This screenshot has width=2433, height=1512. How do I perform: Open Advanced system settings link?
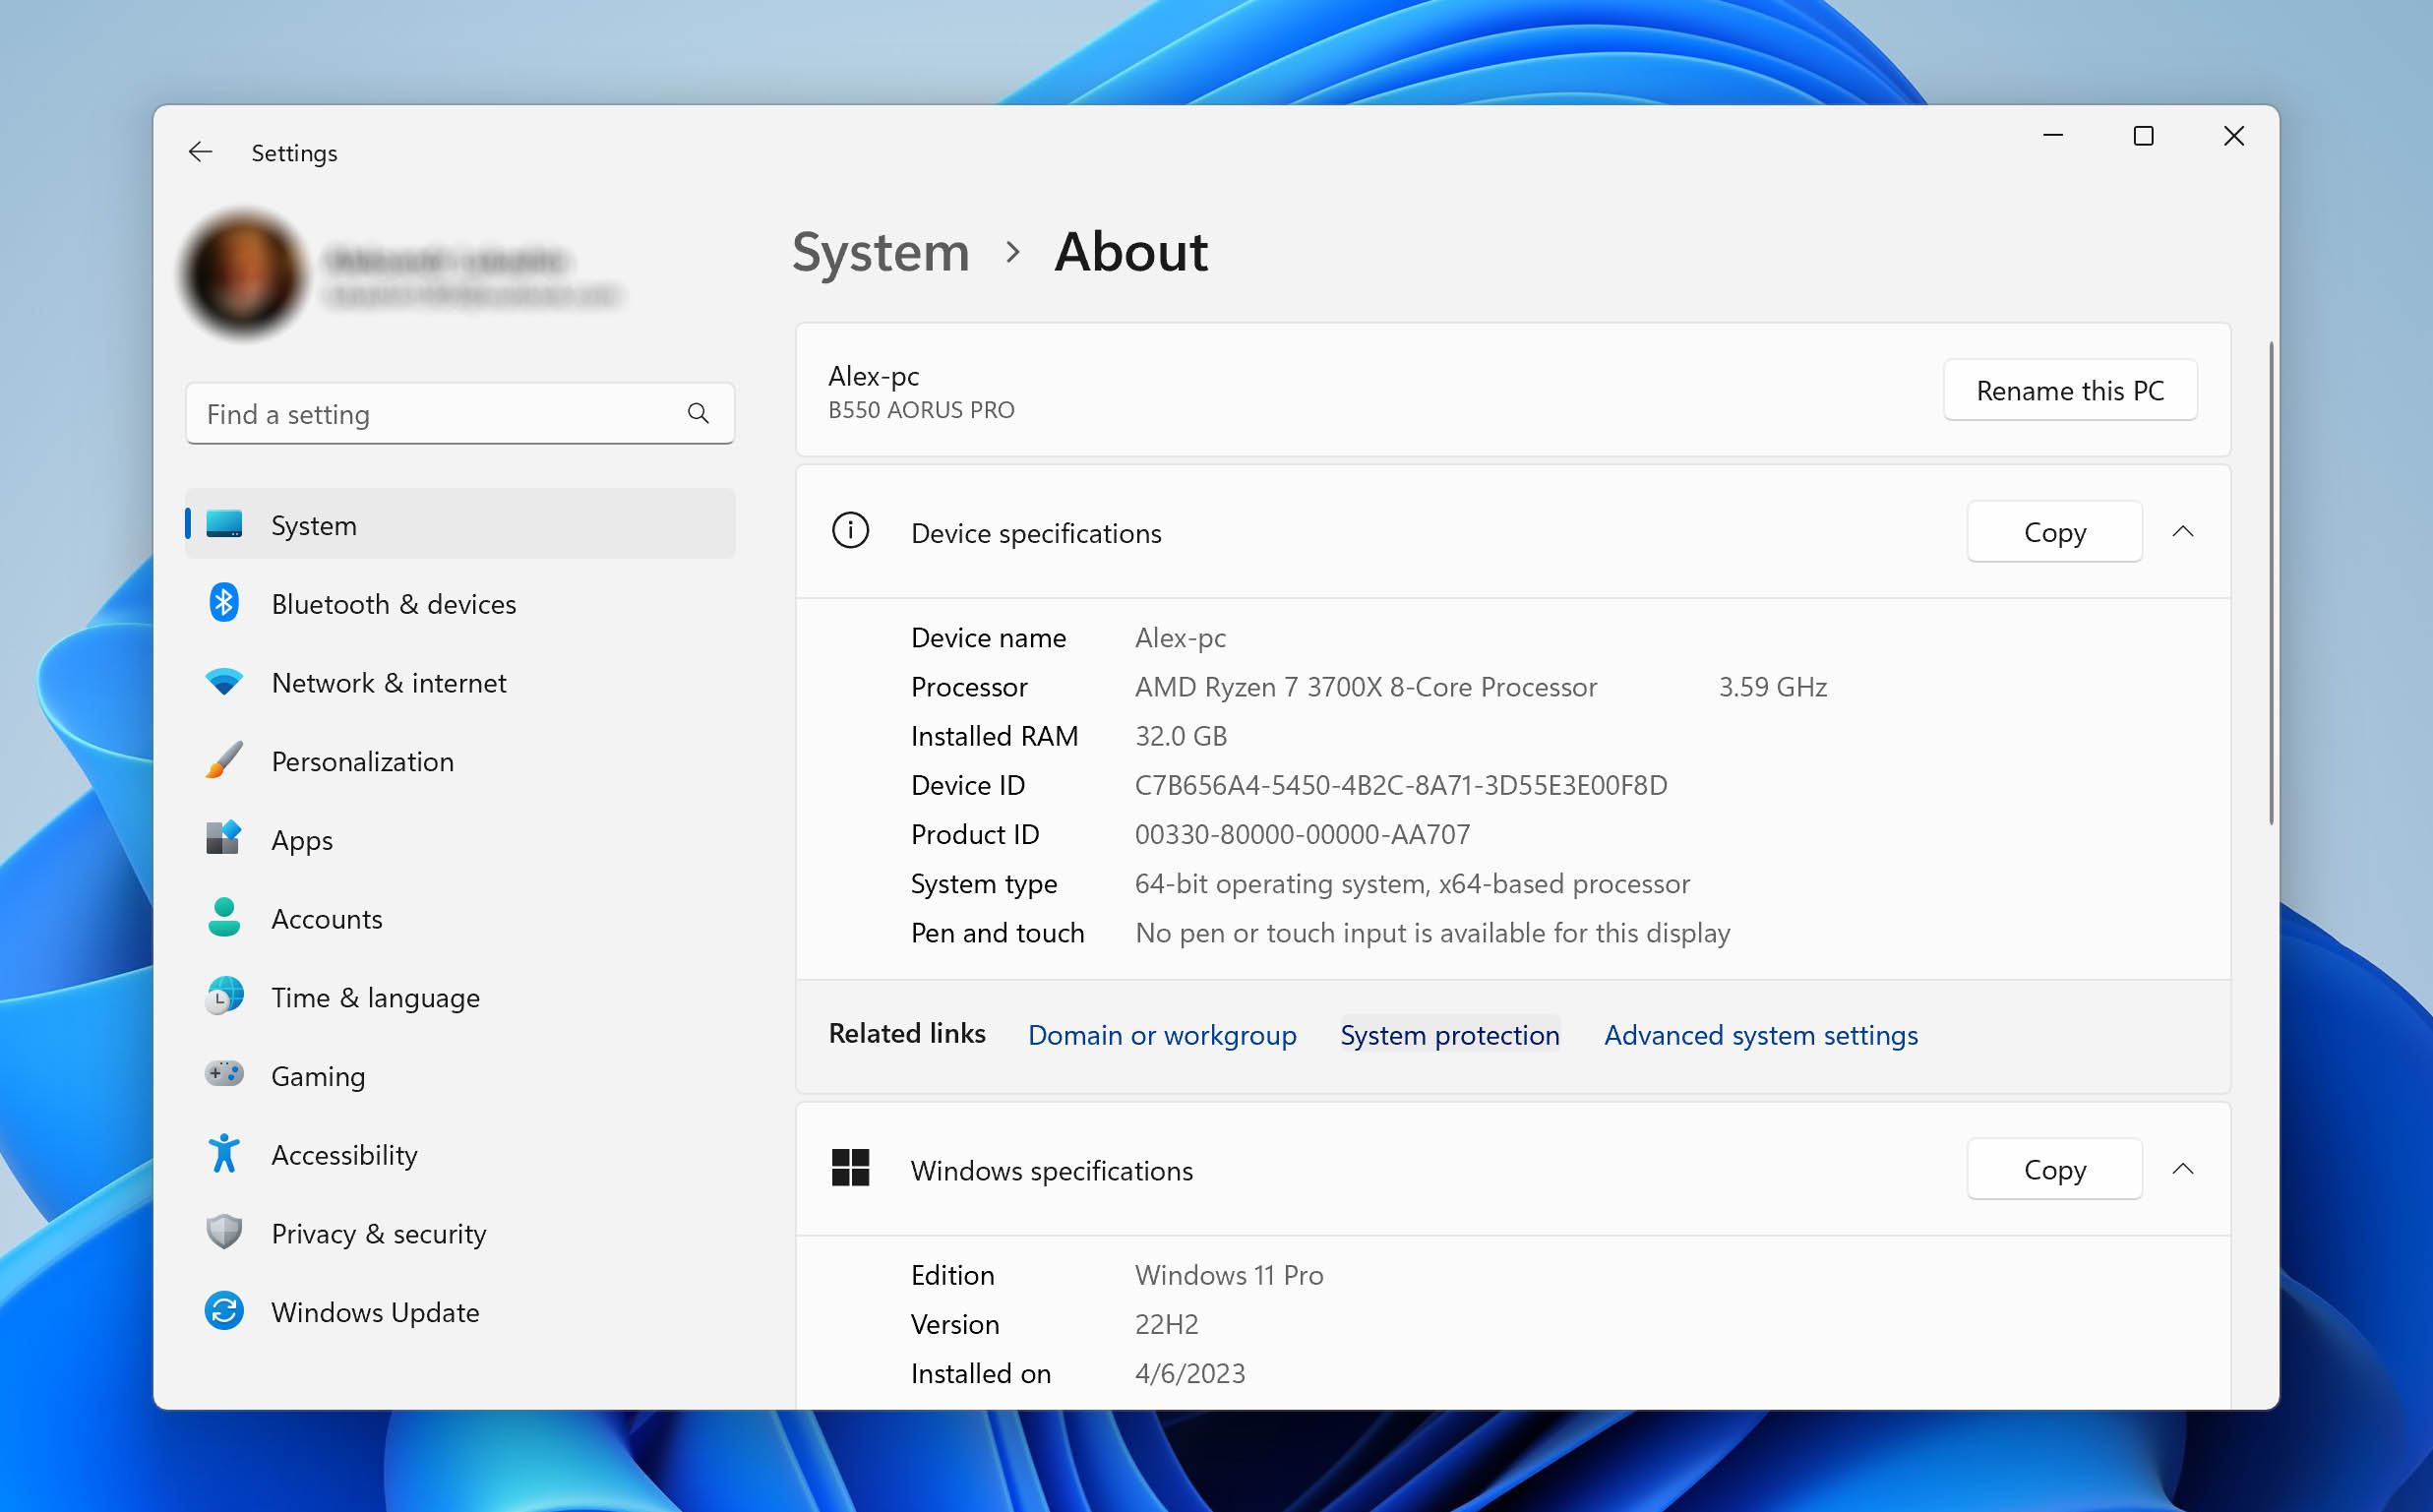pyautogui.click(x=1761, y=1034)
